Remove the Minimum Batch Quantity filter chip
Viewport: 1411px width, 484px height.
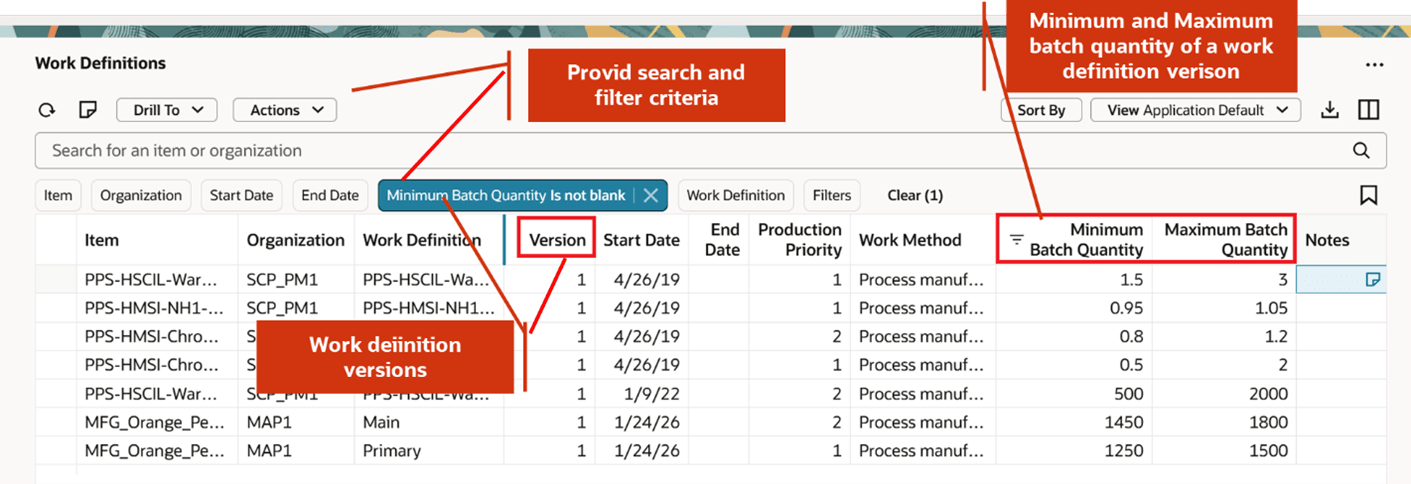point(650,196)
